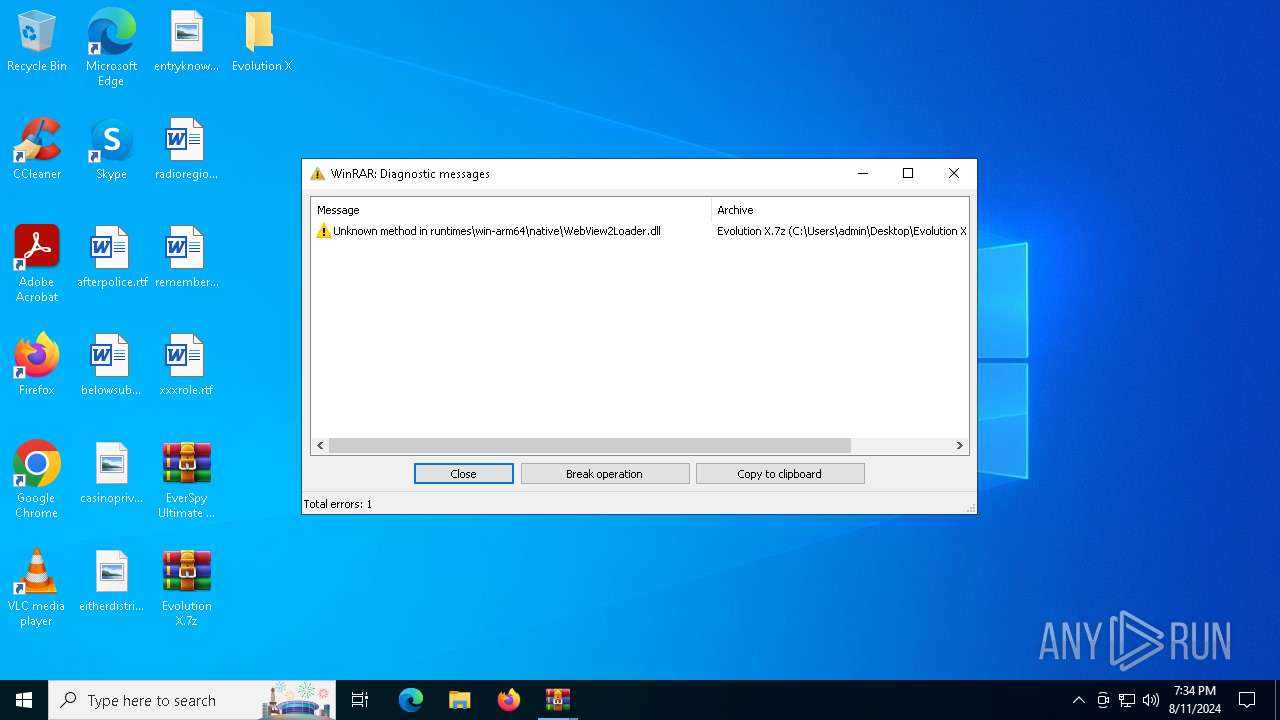Show hidden system tray icons

click(1078, 700)
